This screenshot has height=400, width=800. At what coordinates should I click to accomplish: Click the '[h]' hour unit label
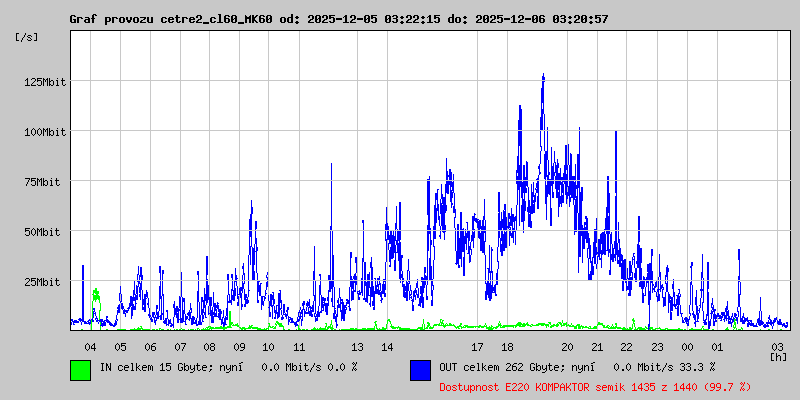point(778,356)
